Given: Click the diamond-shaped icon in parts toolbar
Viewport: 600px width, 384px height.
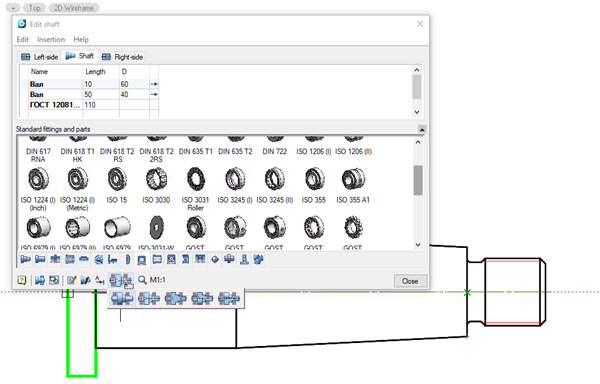Looking at the screenshot, I should click(215, 260).
